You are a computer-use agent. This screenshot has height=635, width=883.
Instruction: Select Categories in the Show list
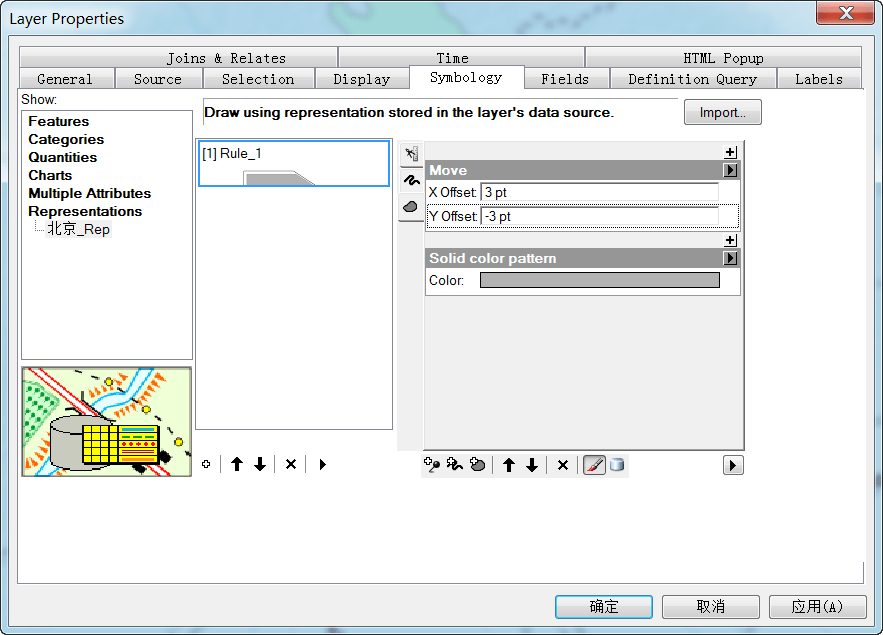tap(66, 140)
